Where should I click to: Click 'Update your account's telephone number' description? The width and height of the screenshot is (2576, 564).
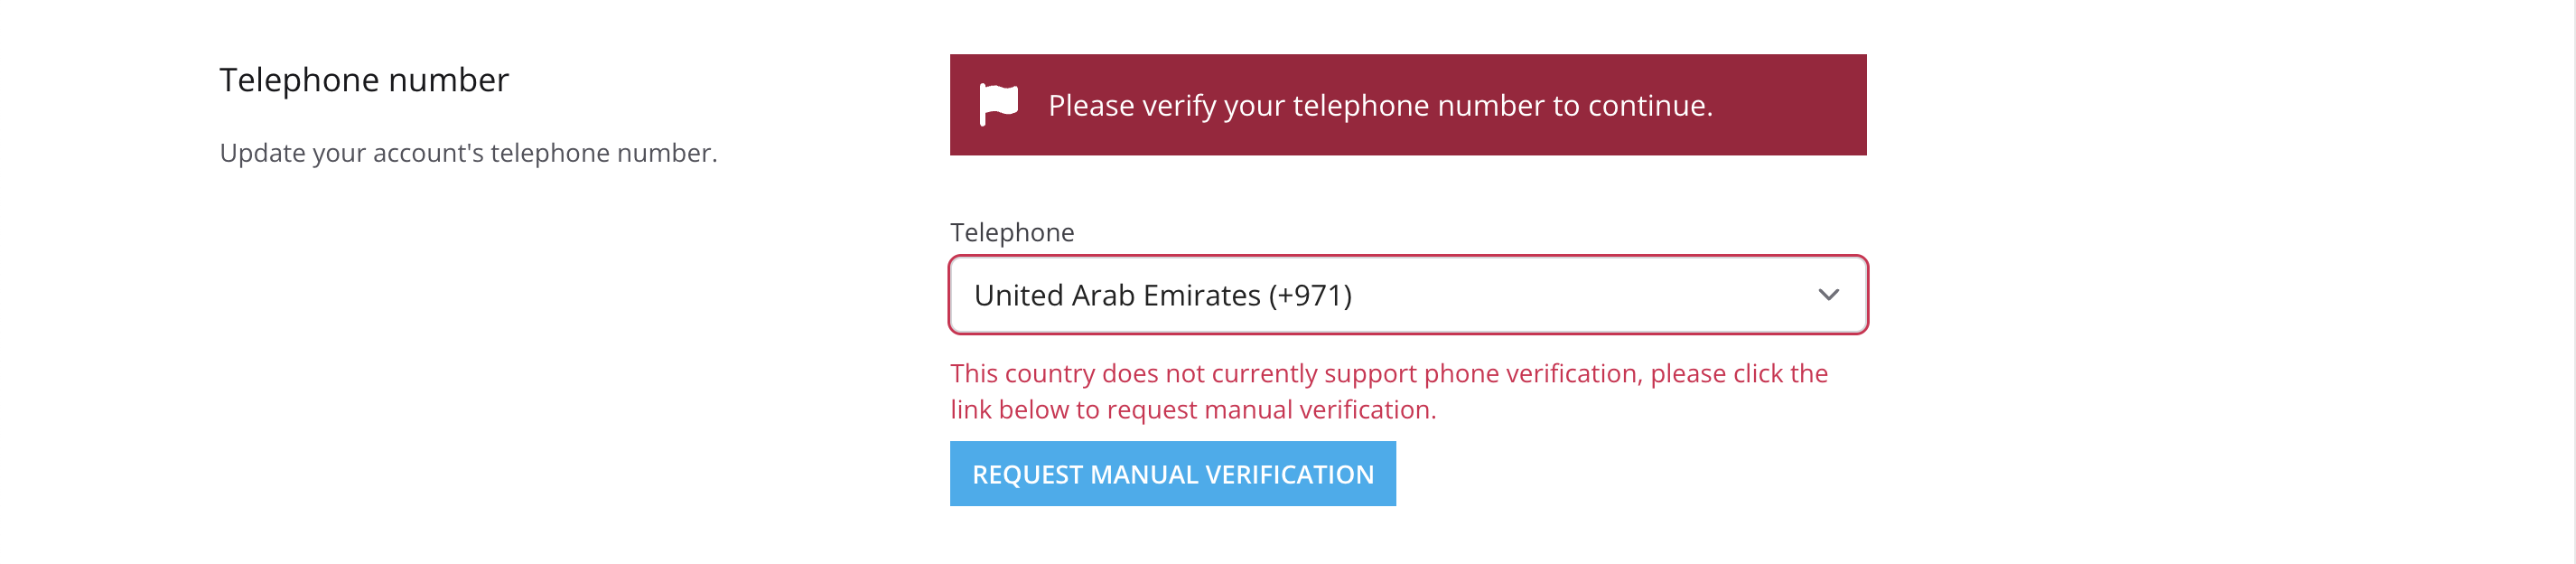[468, 153]
